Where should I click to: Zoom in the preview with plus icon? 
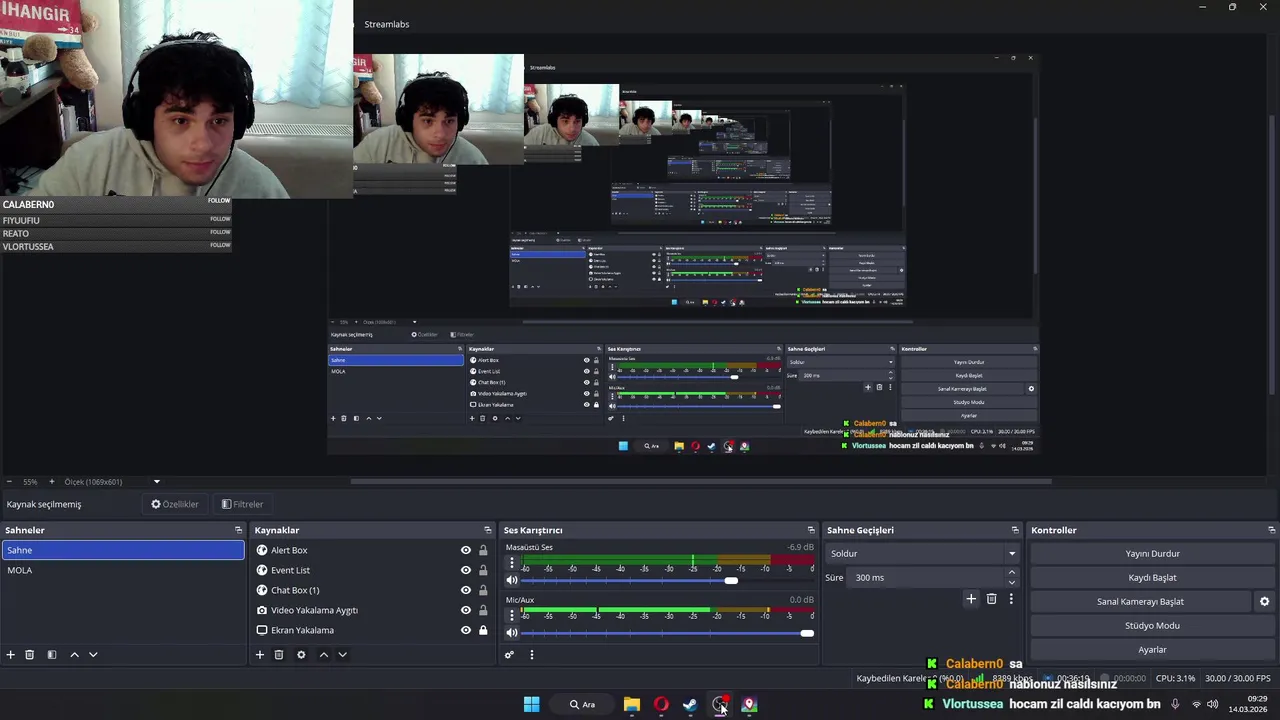[52, 482]
